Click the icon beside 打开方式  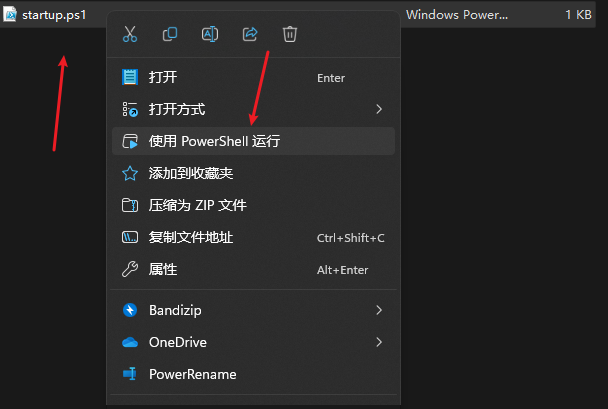point(130,109)
